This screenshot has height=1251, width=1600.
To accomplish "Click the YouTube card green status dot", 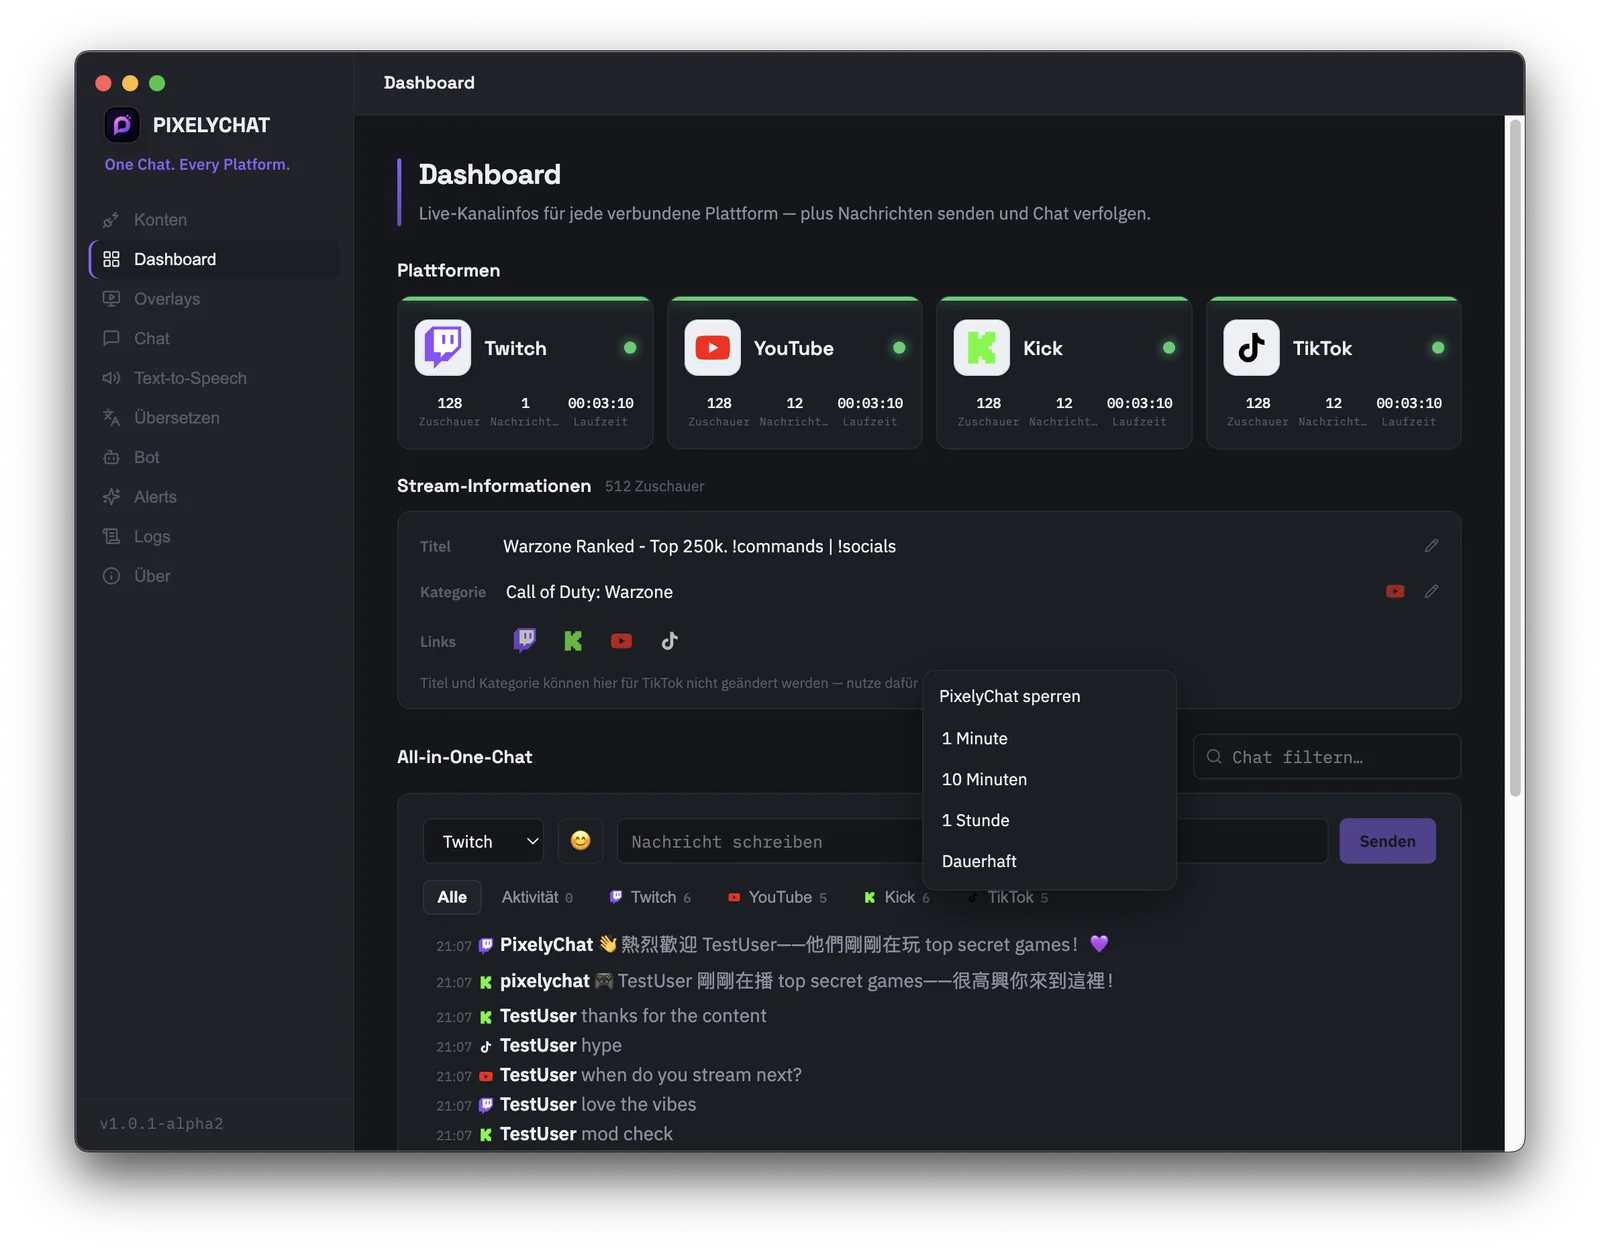I will (x=899, y=348).
